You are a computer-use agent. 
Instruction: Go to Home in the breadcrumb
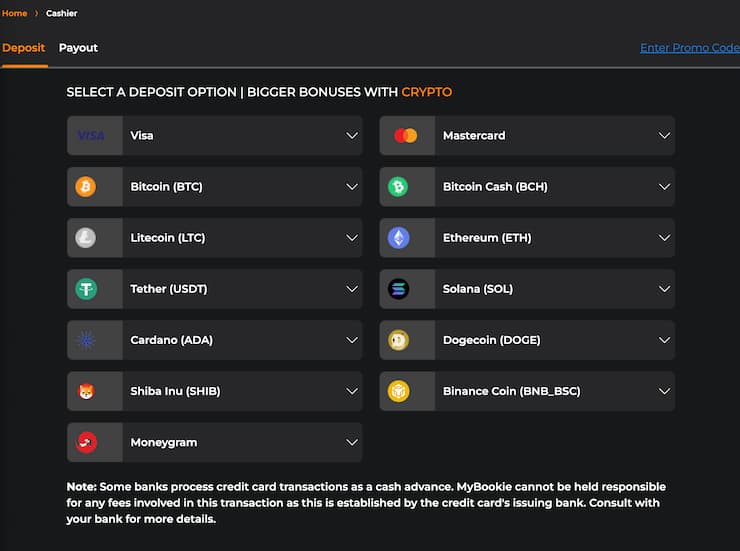(x=15, y=13)
